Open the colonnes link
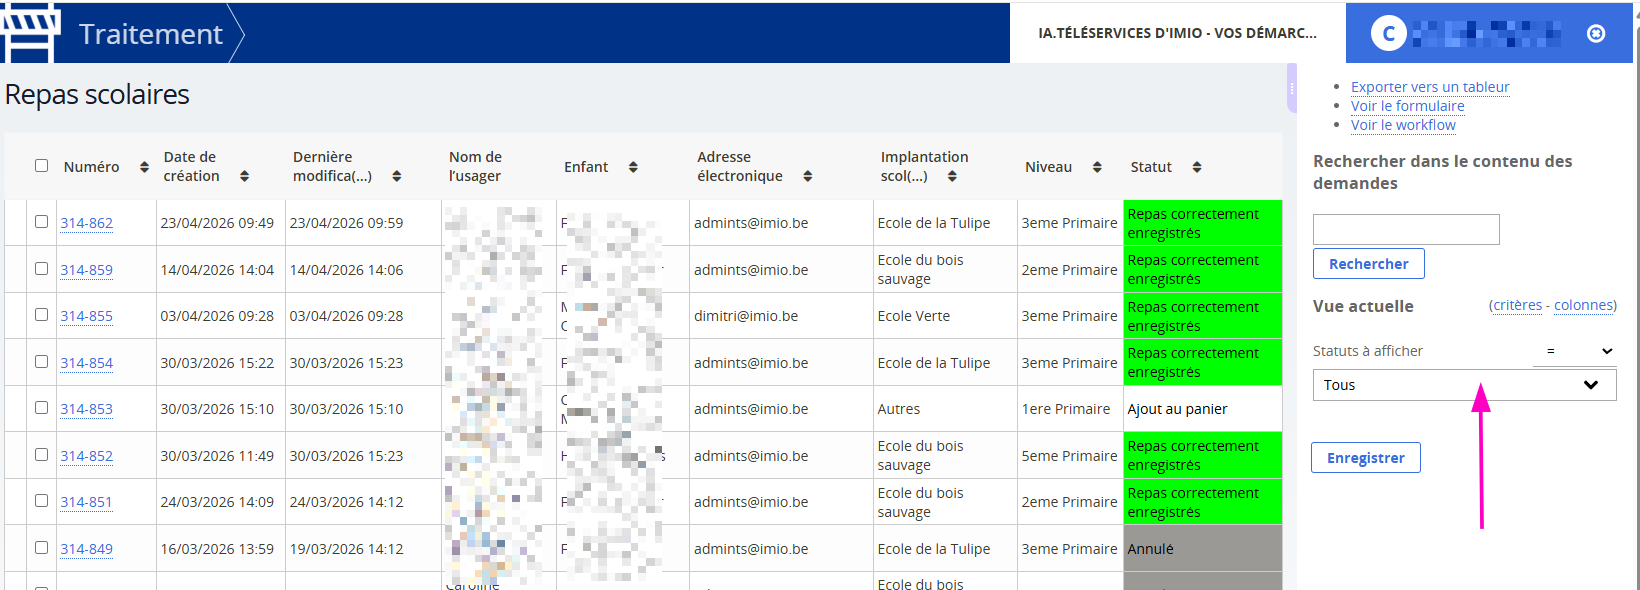Image resolution: width=1640 pixels, height=590 pixels. coord(1584,305)
